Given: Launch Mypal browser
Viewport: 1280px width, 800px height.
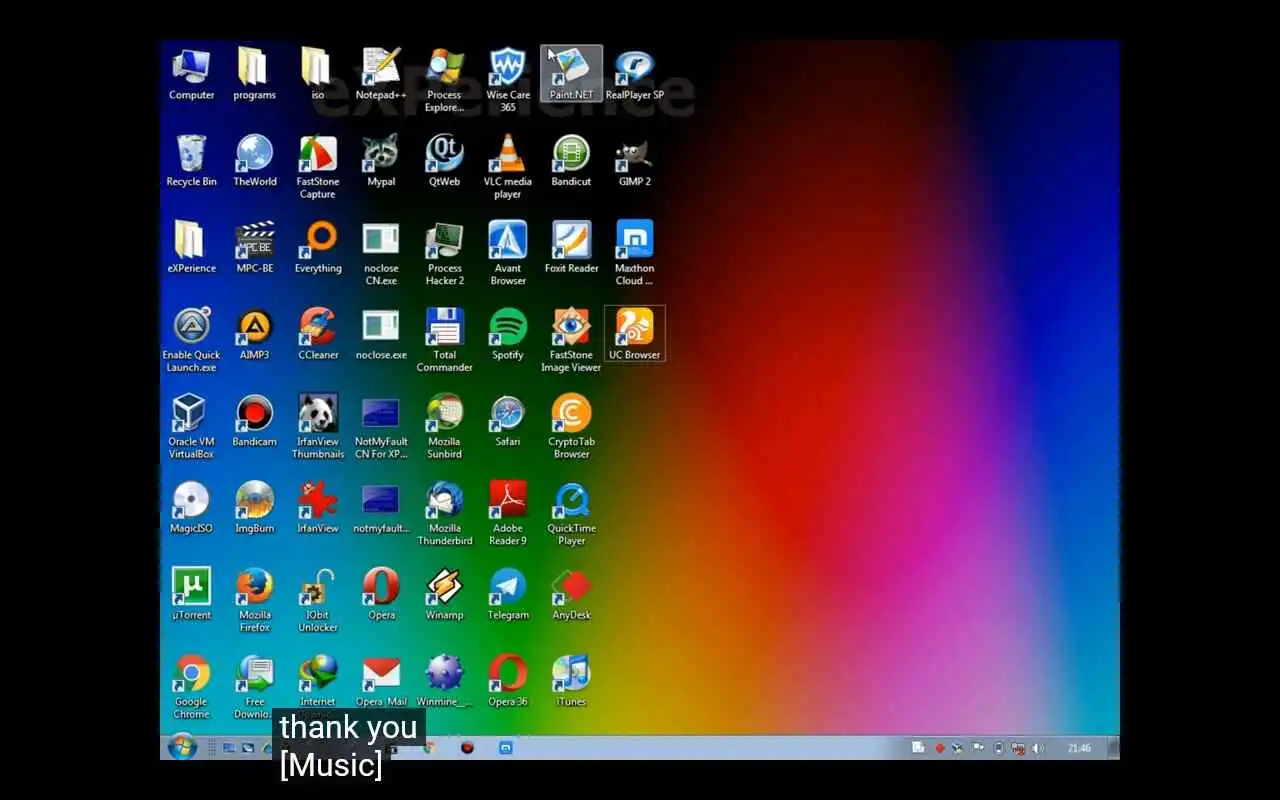Looking at the screenshot, I should (x=381, y=161).
